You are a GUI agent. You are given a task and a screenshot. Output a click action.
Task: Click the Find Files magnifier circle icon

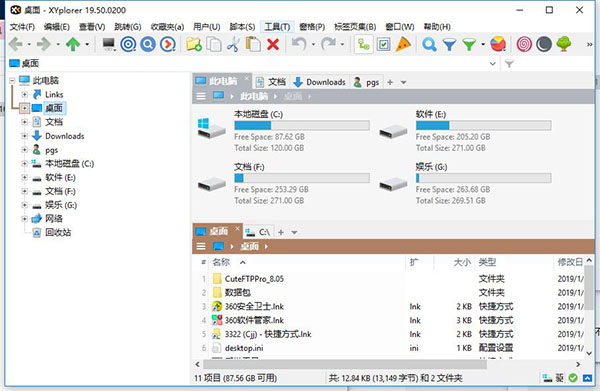click(148, 44)
